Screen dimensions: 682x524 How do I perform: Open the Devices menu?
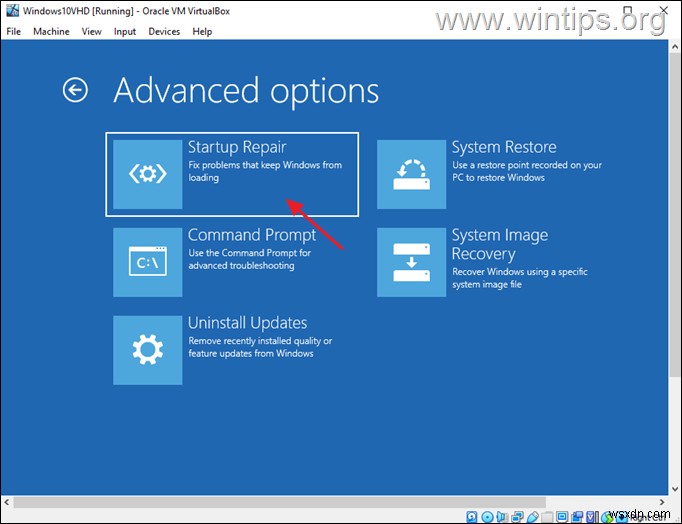click(x=164, y=31)
